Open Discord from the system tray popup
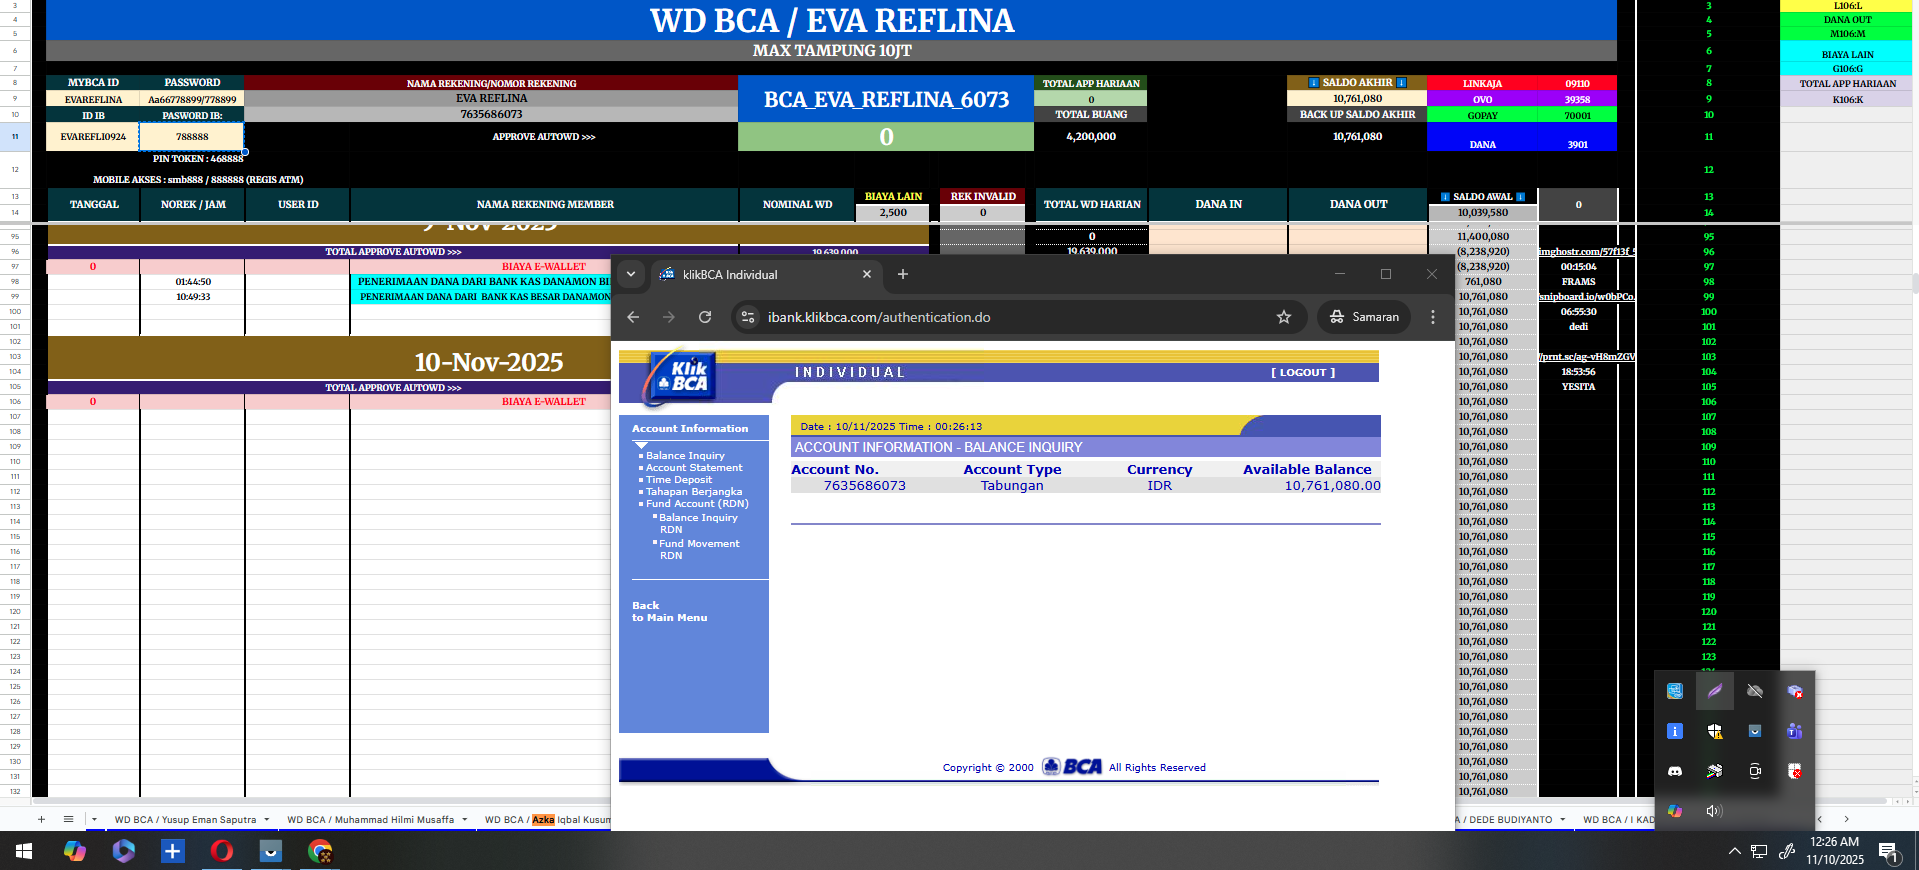Viewport: 1919px width, 870px height. click(x=1675, y=771)
